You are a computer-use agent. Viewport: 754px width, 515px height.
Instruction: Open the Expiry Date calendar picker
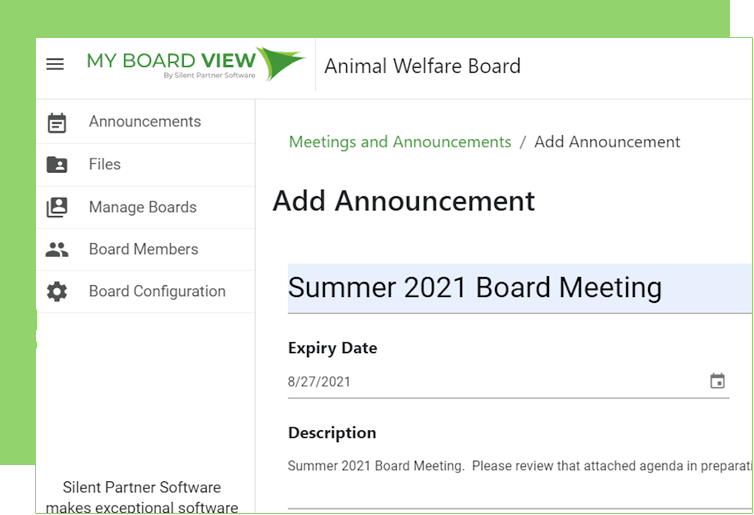717,381
